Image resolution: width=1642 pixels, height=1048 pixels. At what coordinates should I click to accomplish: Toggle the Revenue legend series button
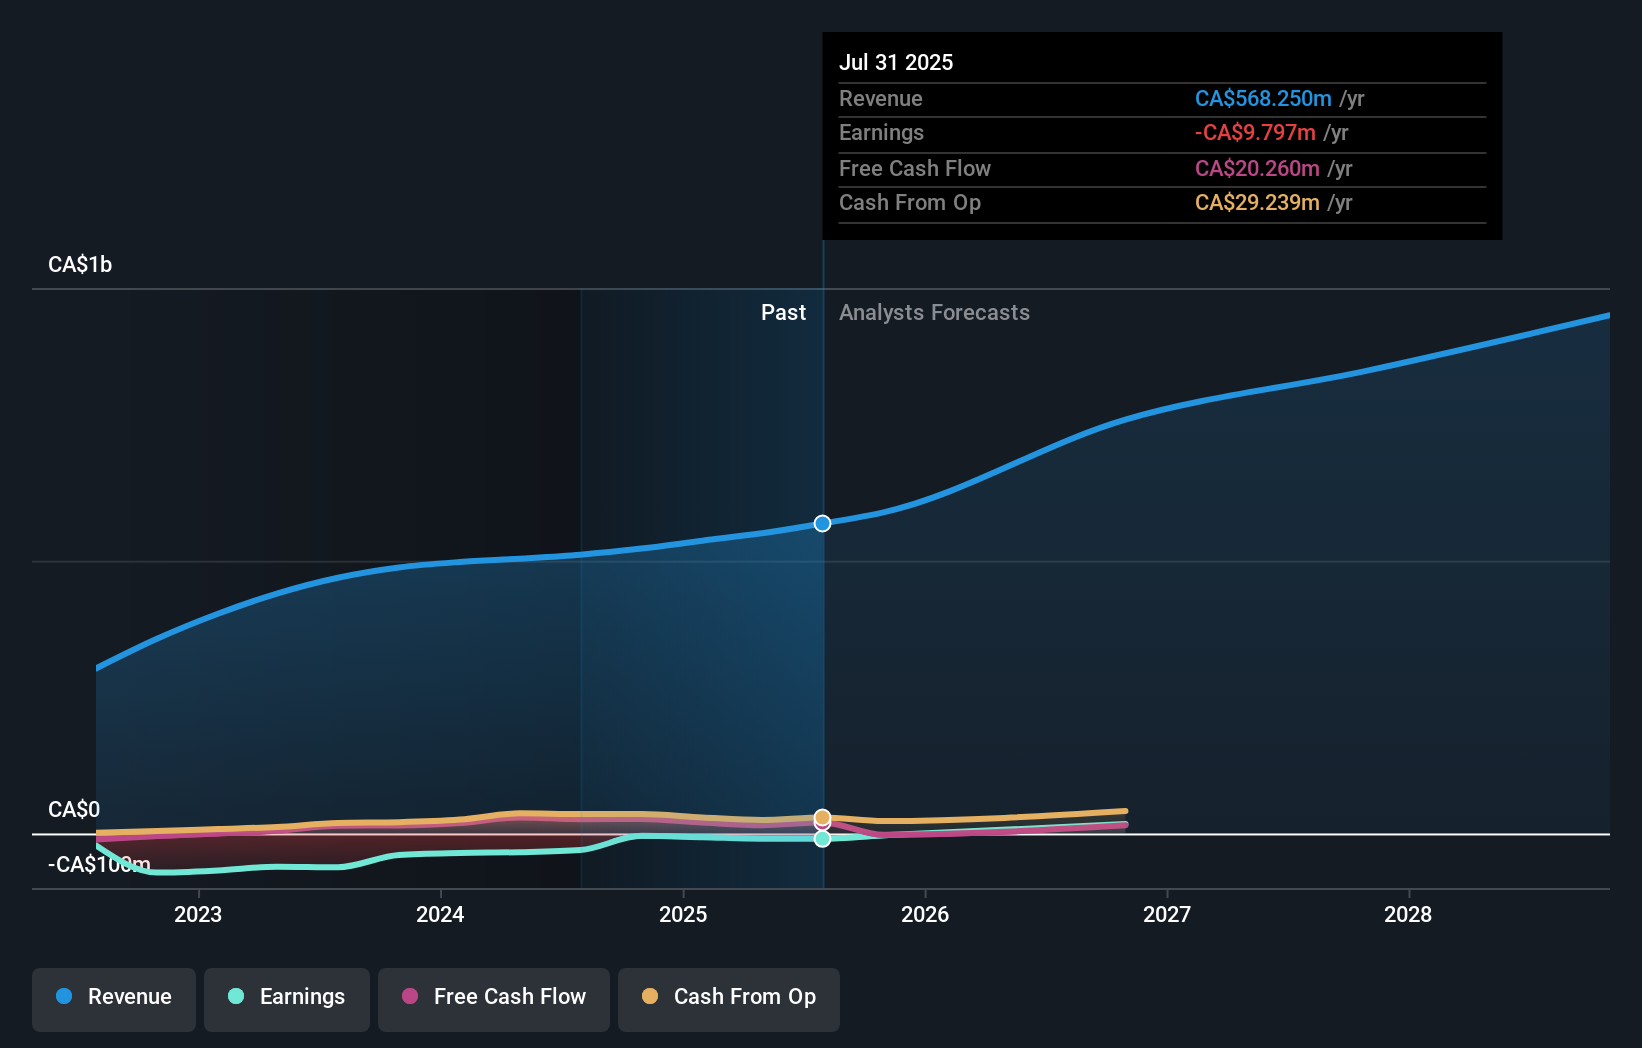pyautogui.click(x=114, y=998)
